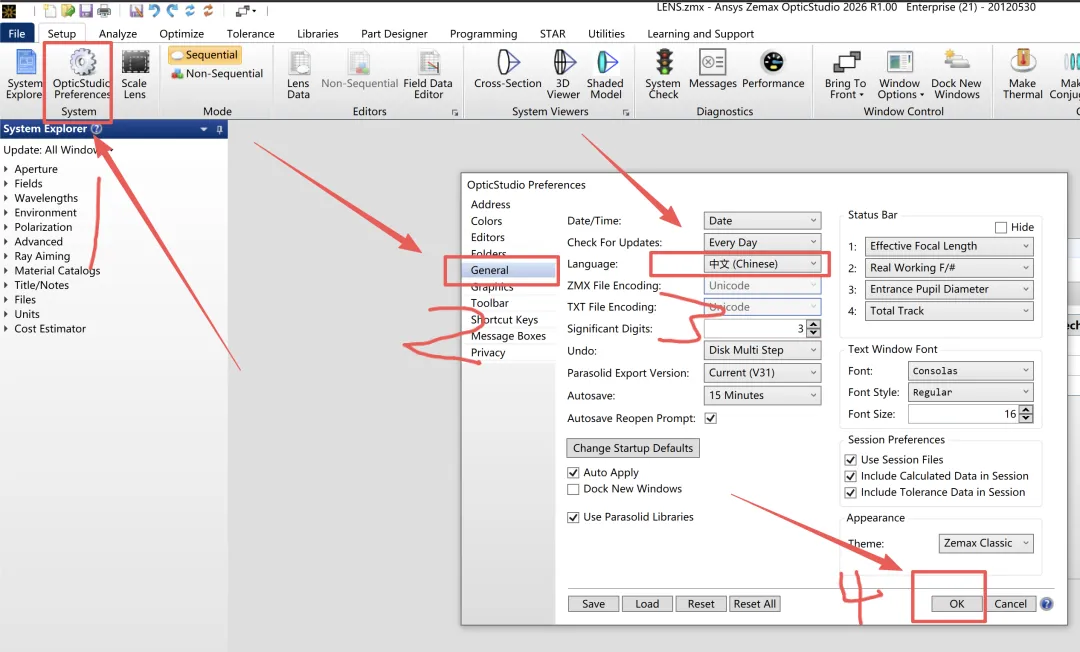1080x652 pixels.
Task: Enable Dock New Windows checkbox in preferences
Action: tap(573, 489)
